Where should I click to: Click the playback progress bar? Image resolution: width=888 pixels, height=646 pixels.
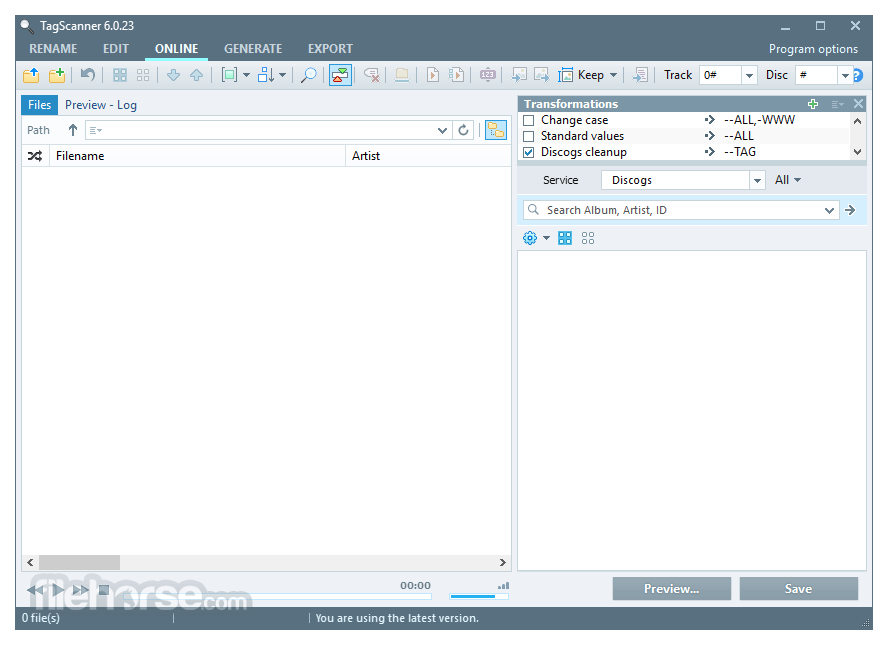pos(278,596)
